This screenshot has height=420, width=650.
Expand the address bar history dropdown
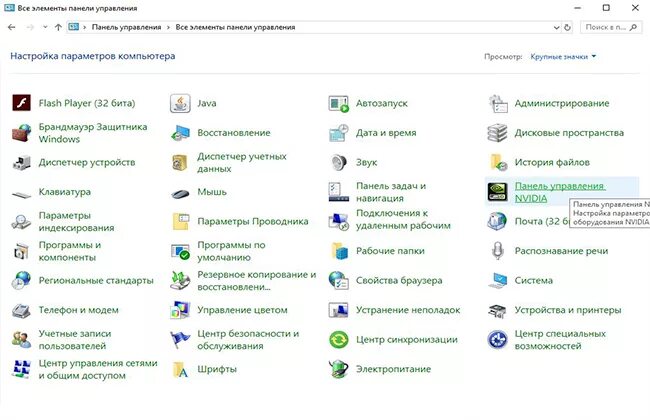point(556,27)
